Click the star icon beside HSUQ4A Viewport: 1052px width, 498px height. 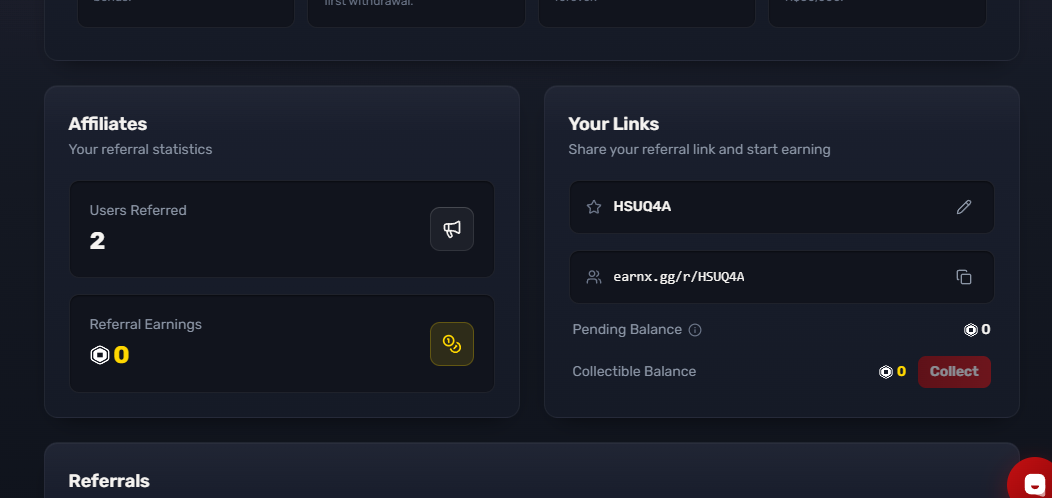point(594,207)
